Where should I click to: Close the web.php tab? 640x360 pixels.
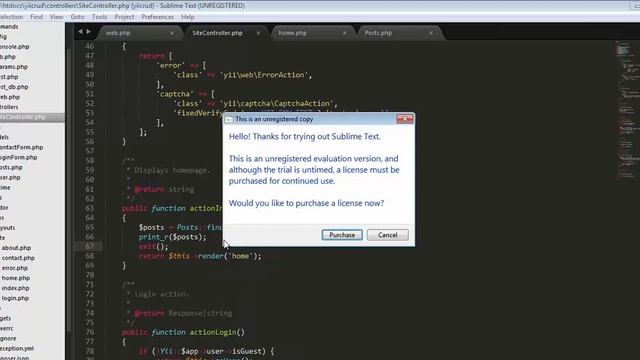point(172,33)
